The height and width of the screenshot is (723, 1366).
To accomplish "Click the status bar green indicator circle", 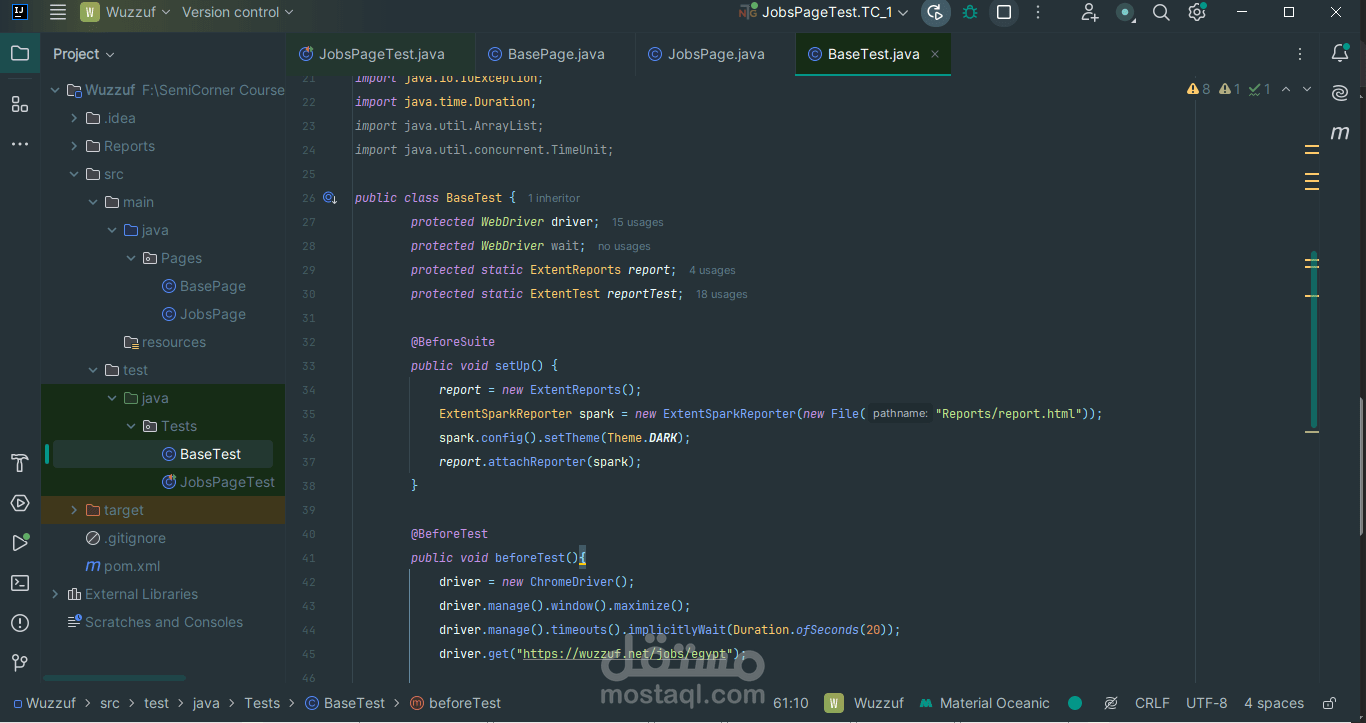I will (x=1075, y=703).
